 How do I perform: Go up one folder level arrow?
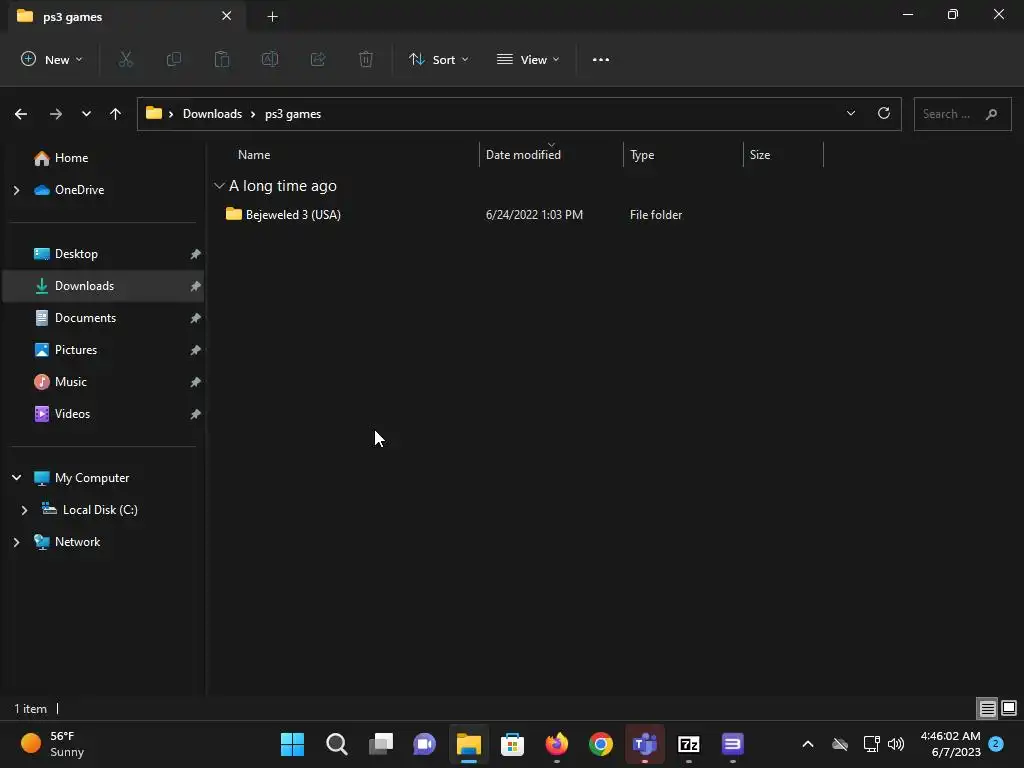116,114
